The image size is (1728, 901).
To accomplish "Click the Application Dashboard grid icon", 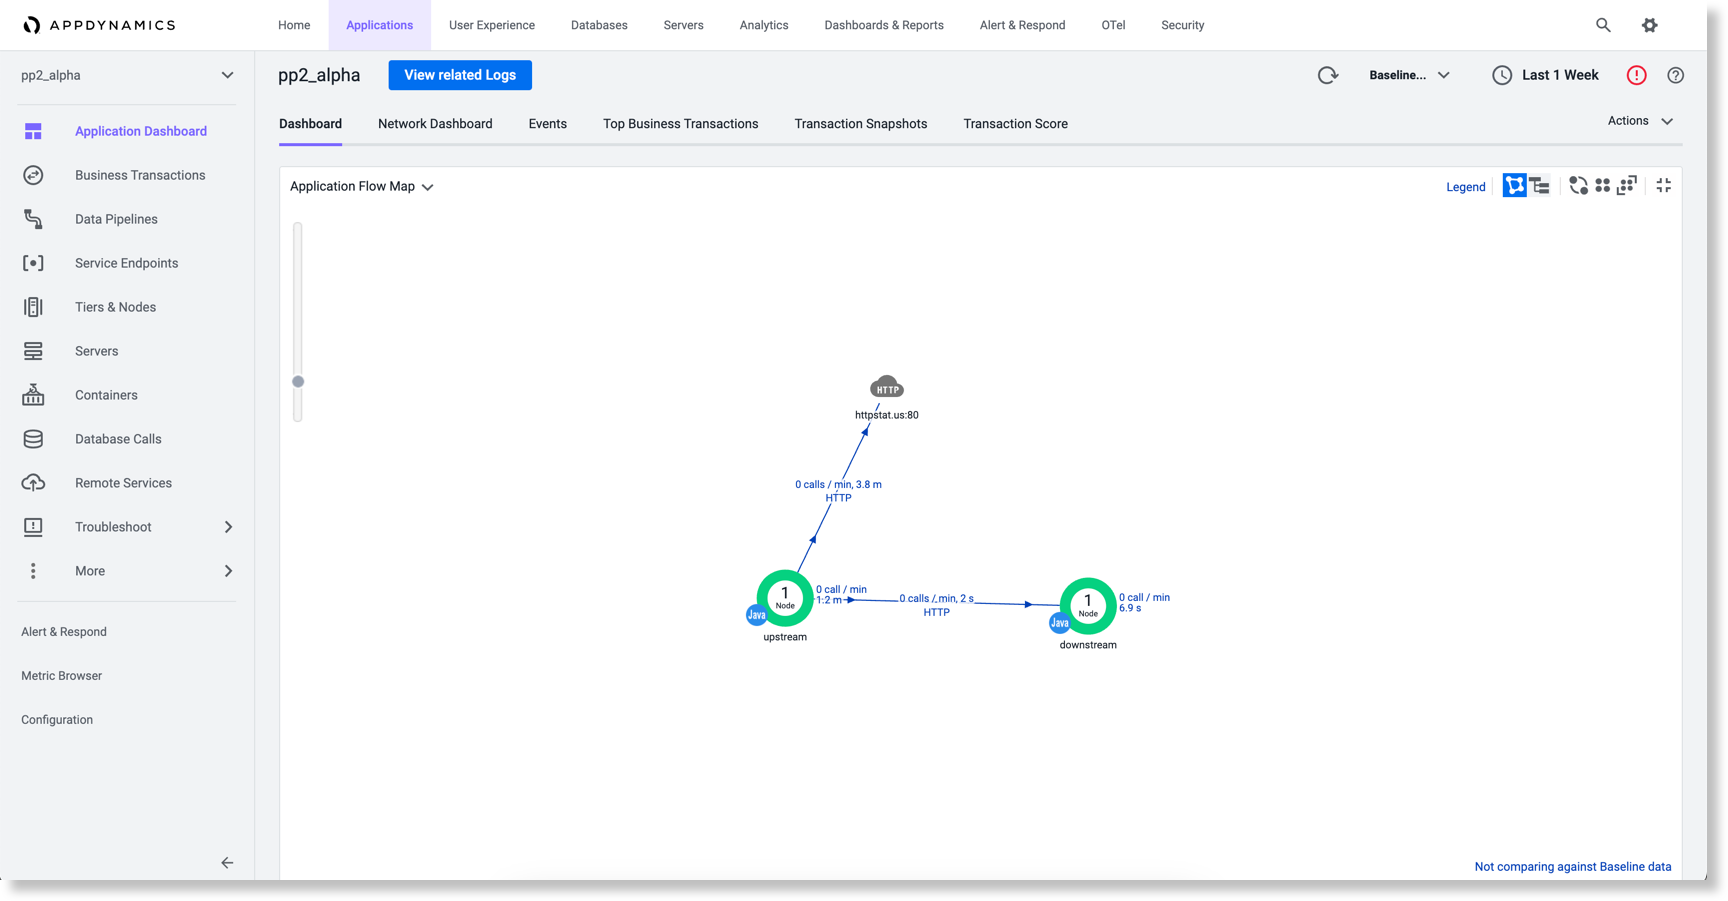I will point(33,131).
